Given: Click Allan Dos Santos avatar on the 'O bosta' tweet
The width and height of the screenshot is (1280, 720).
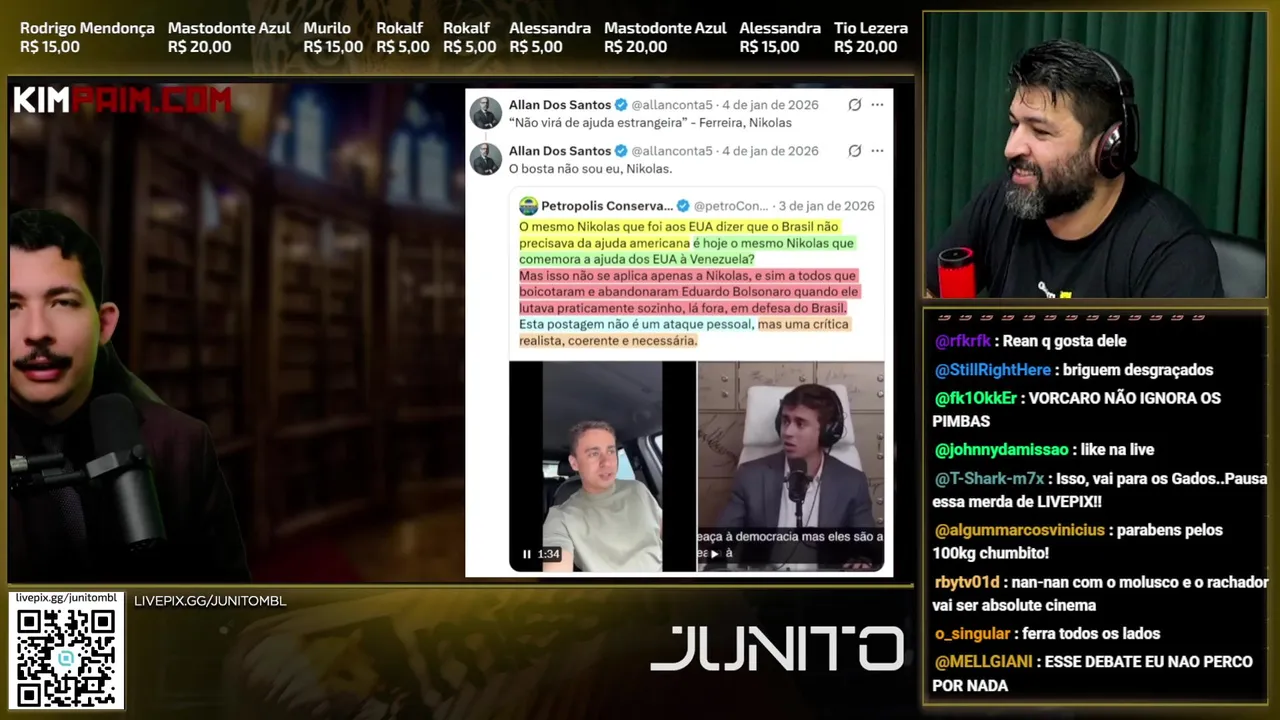Looking at the screenshot, I should (x=486, y=159).
